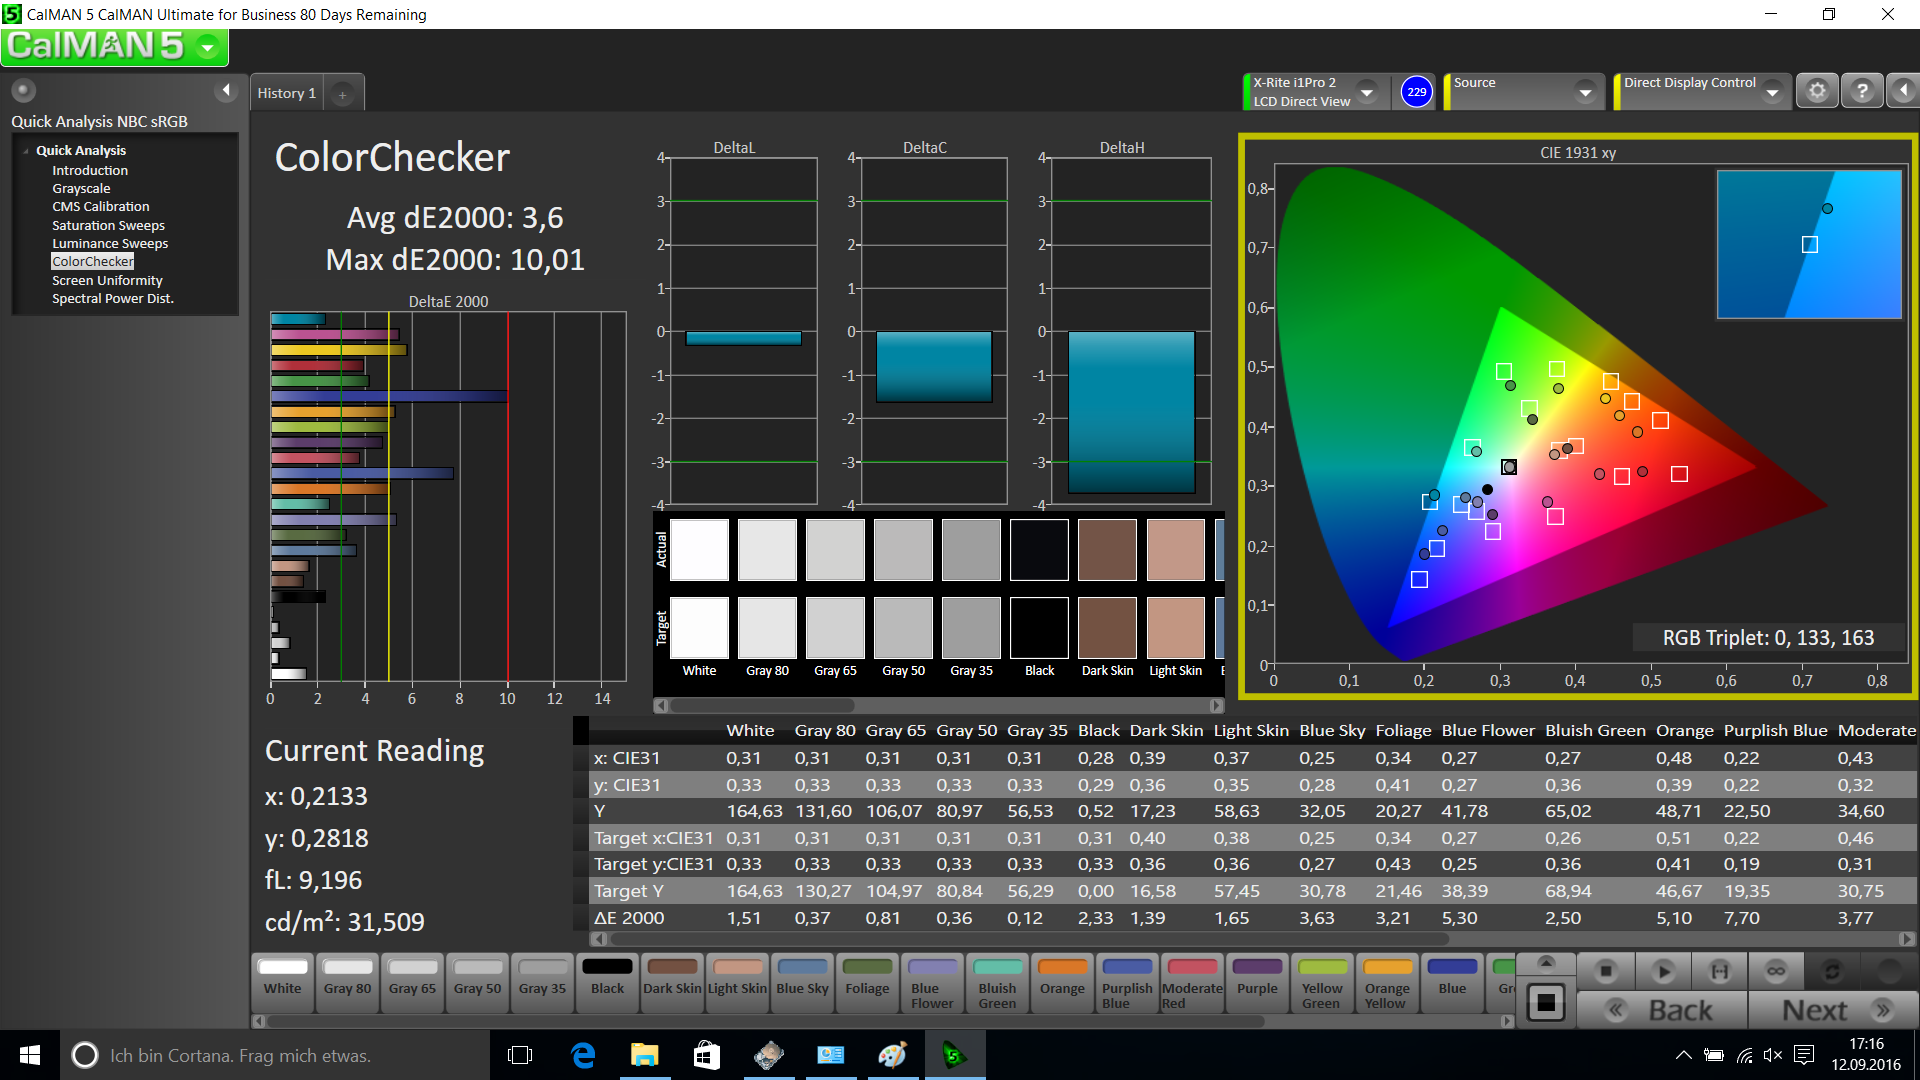Click the infinity continuous read icon

click(1776, 970)
